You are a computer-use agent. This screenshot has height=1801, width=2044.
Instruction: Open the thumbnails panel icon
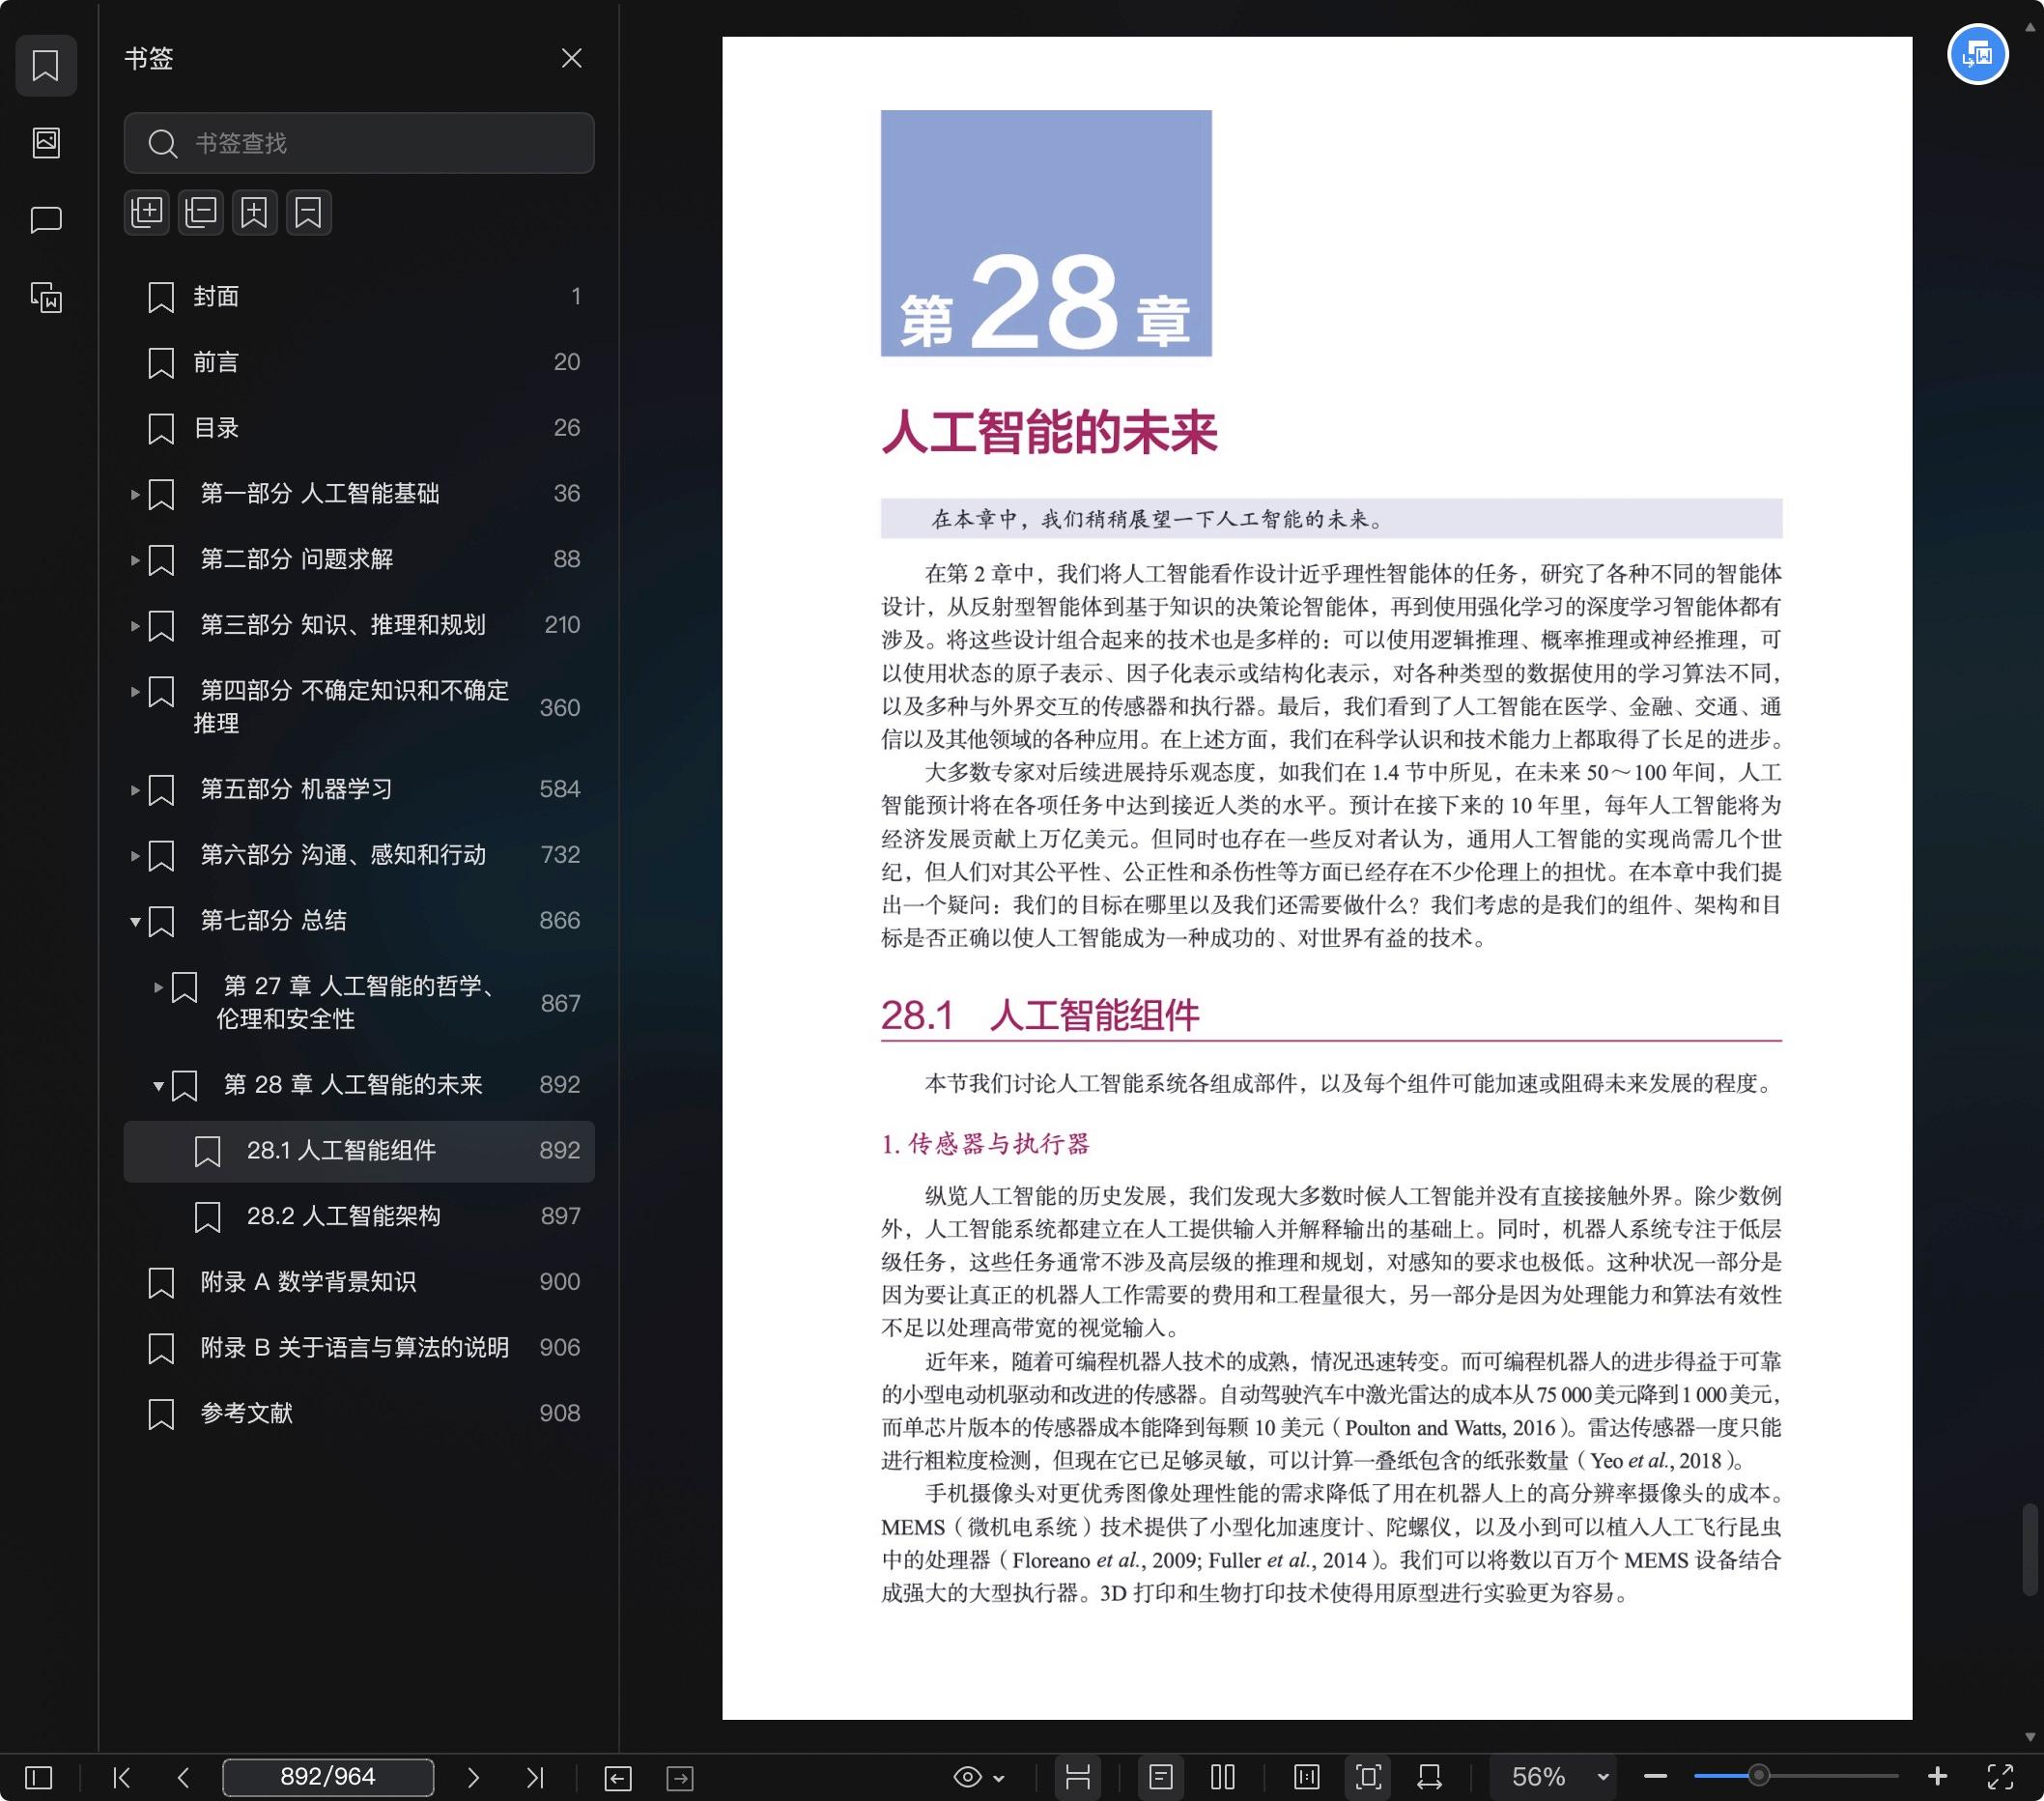click(x=46, y=142)
